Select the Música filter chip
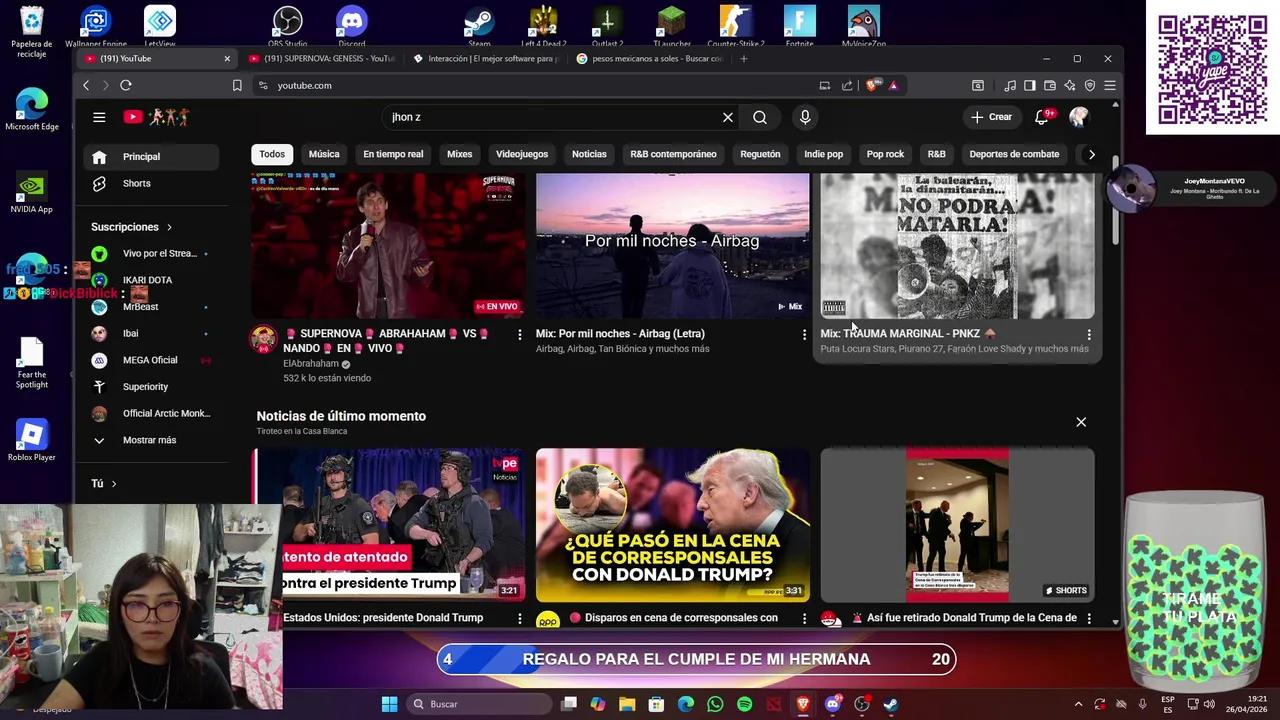Viewport: 1280px width, 720px height. coord(324,154)
